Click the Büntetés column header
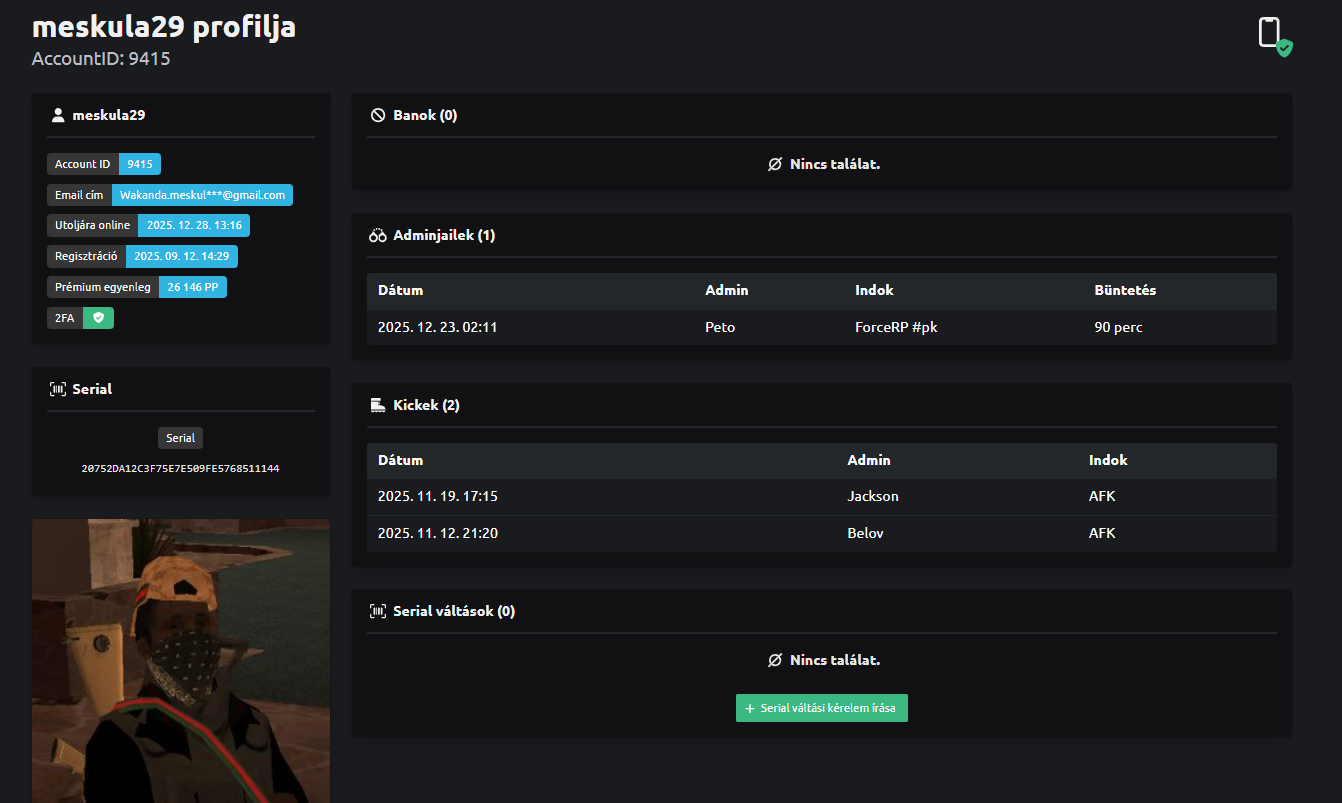 tap(1125, 290)
